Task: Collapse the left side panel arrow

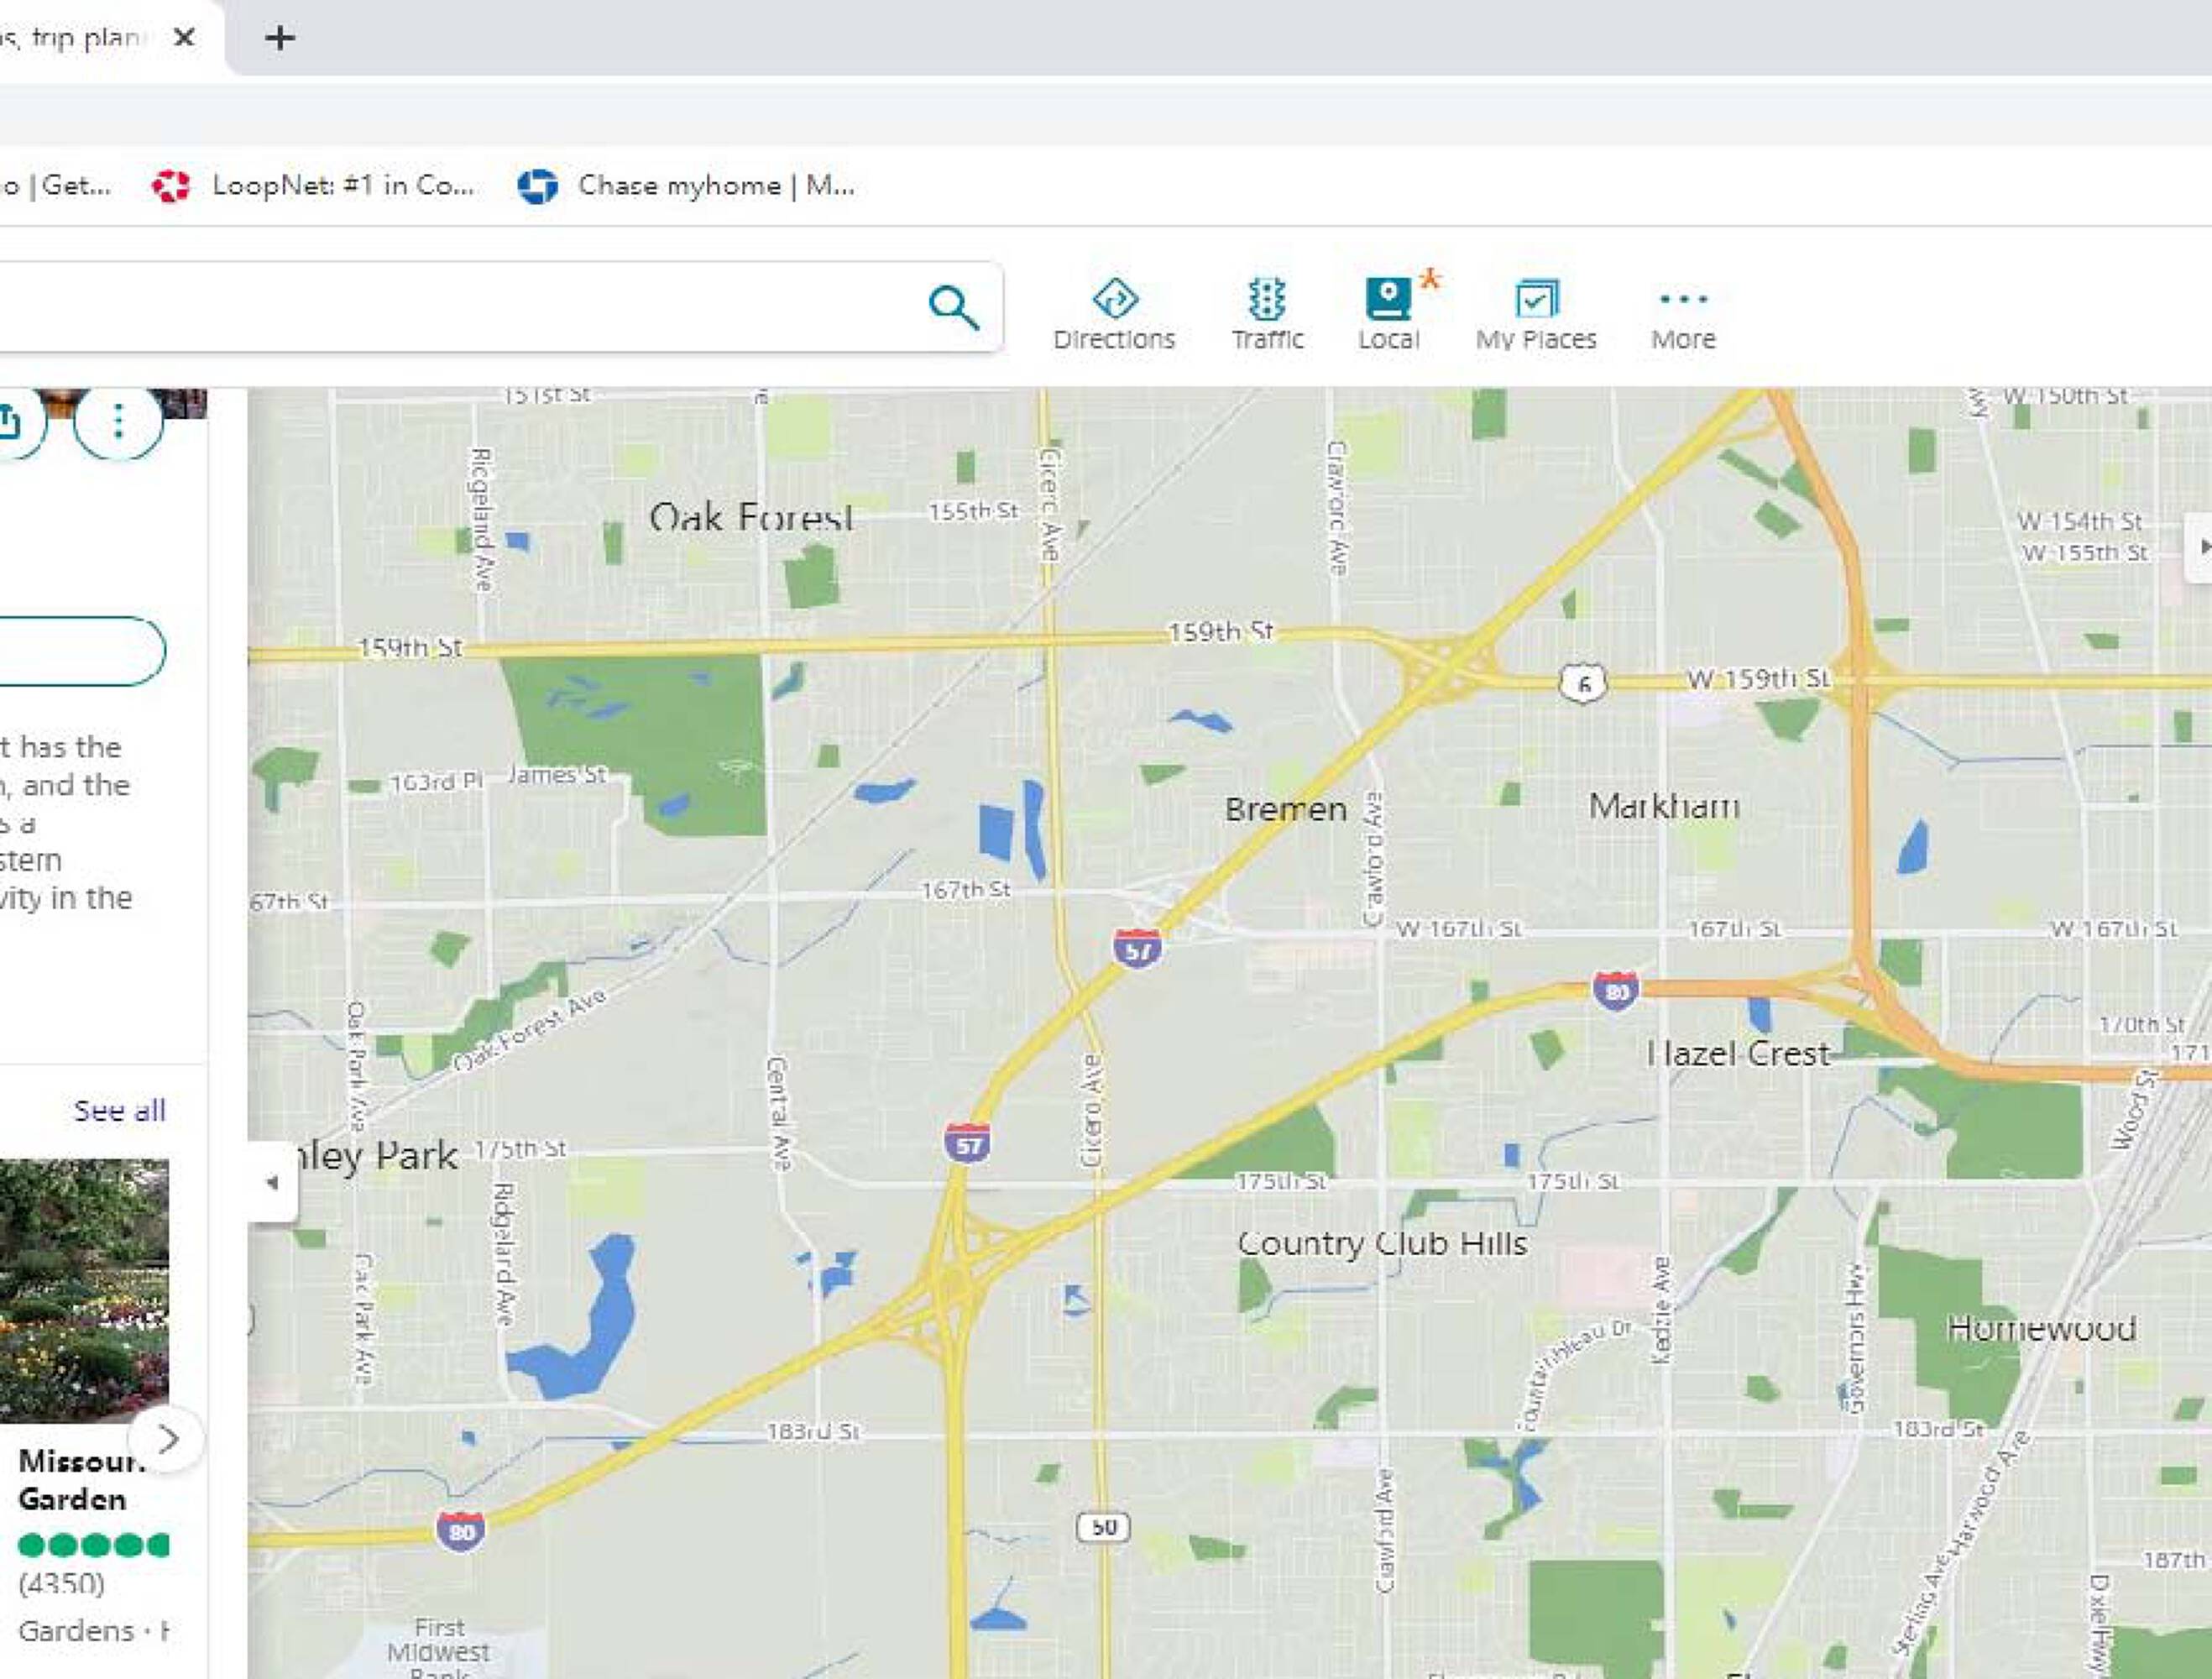Action: (x=272, y=1182)
